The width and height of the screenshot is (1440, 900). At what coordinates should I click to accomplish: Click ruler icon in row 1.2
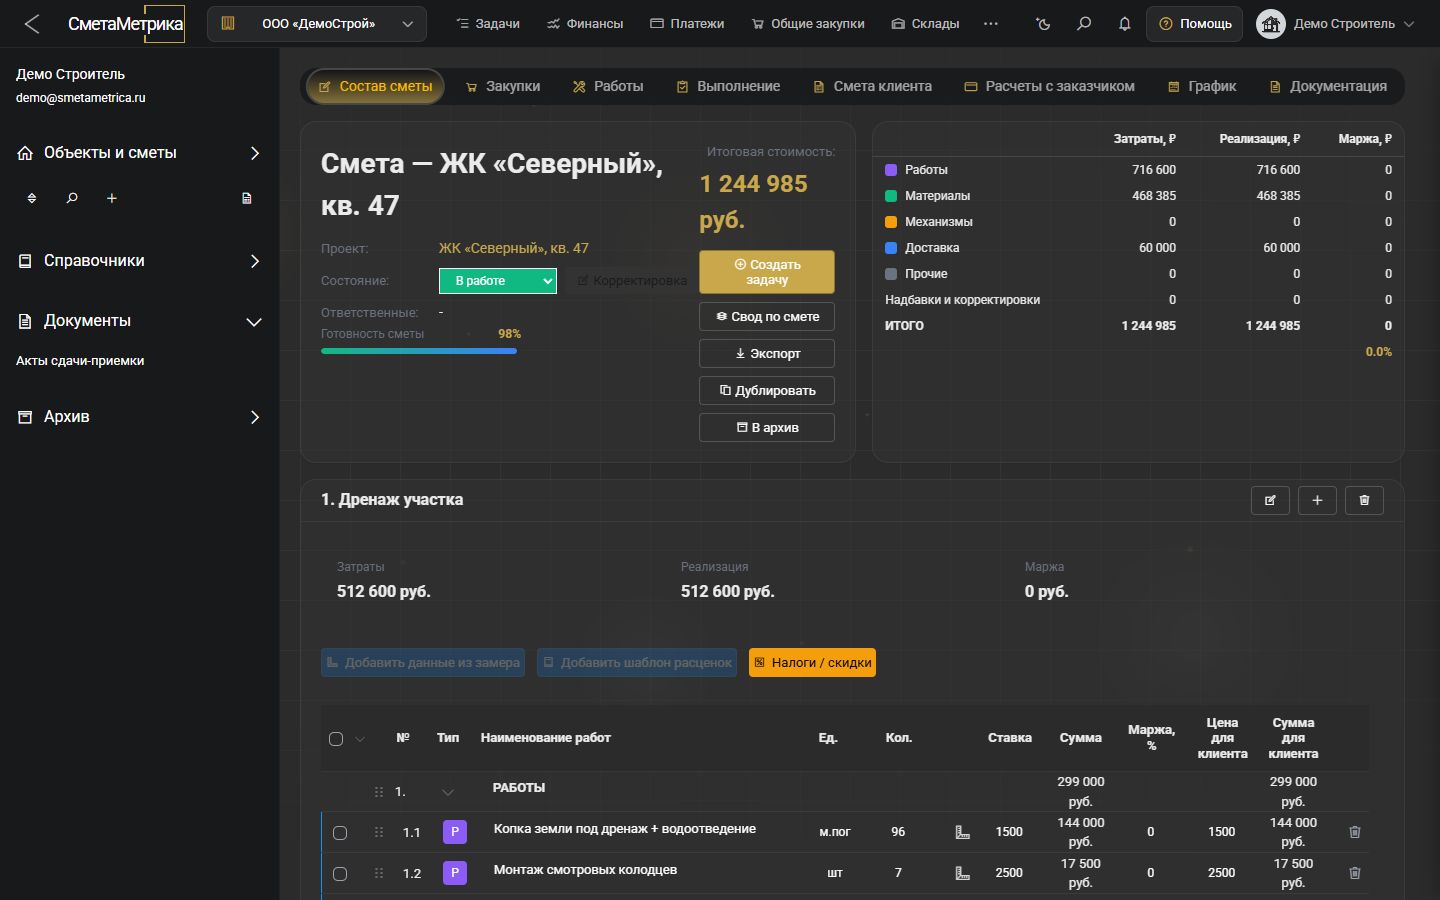click(x=963, y=873)
